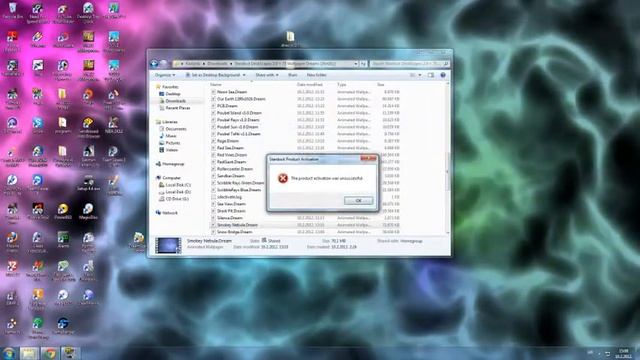The width and height of the screenshot is (640, 360).
Task: Refresh the folder using the address bar button
Action: coord(363,64)
